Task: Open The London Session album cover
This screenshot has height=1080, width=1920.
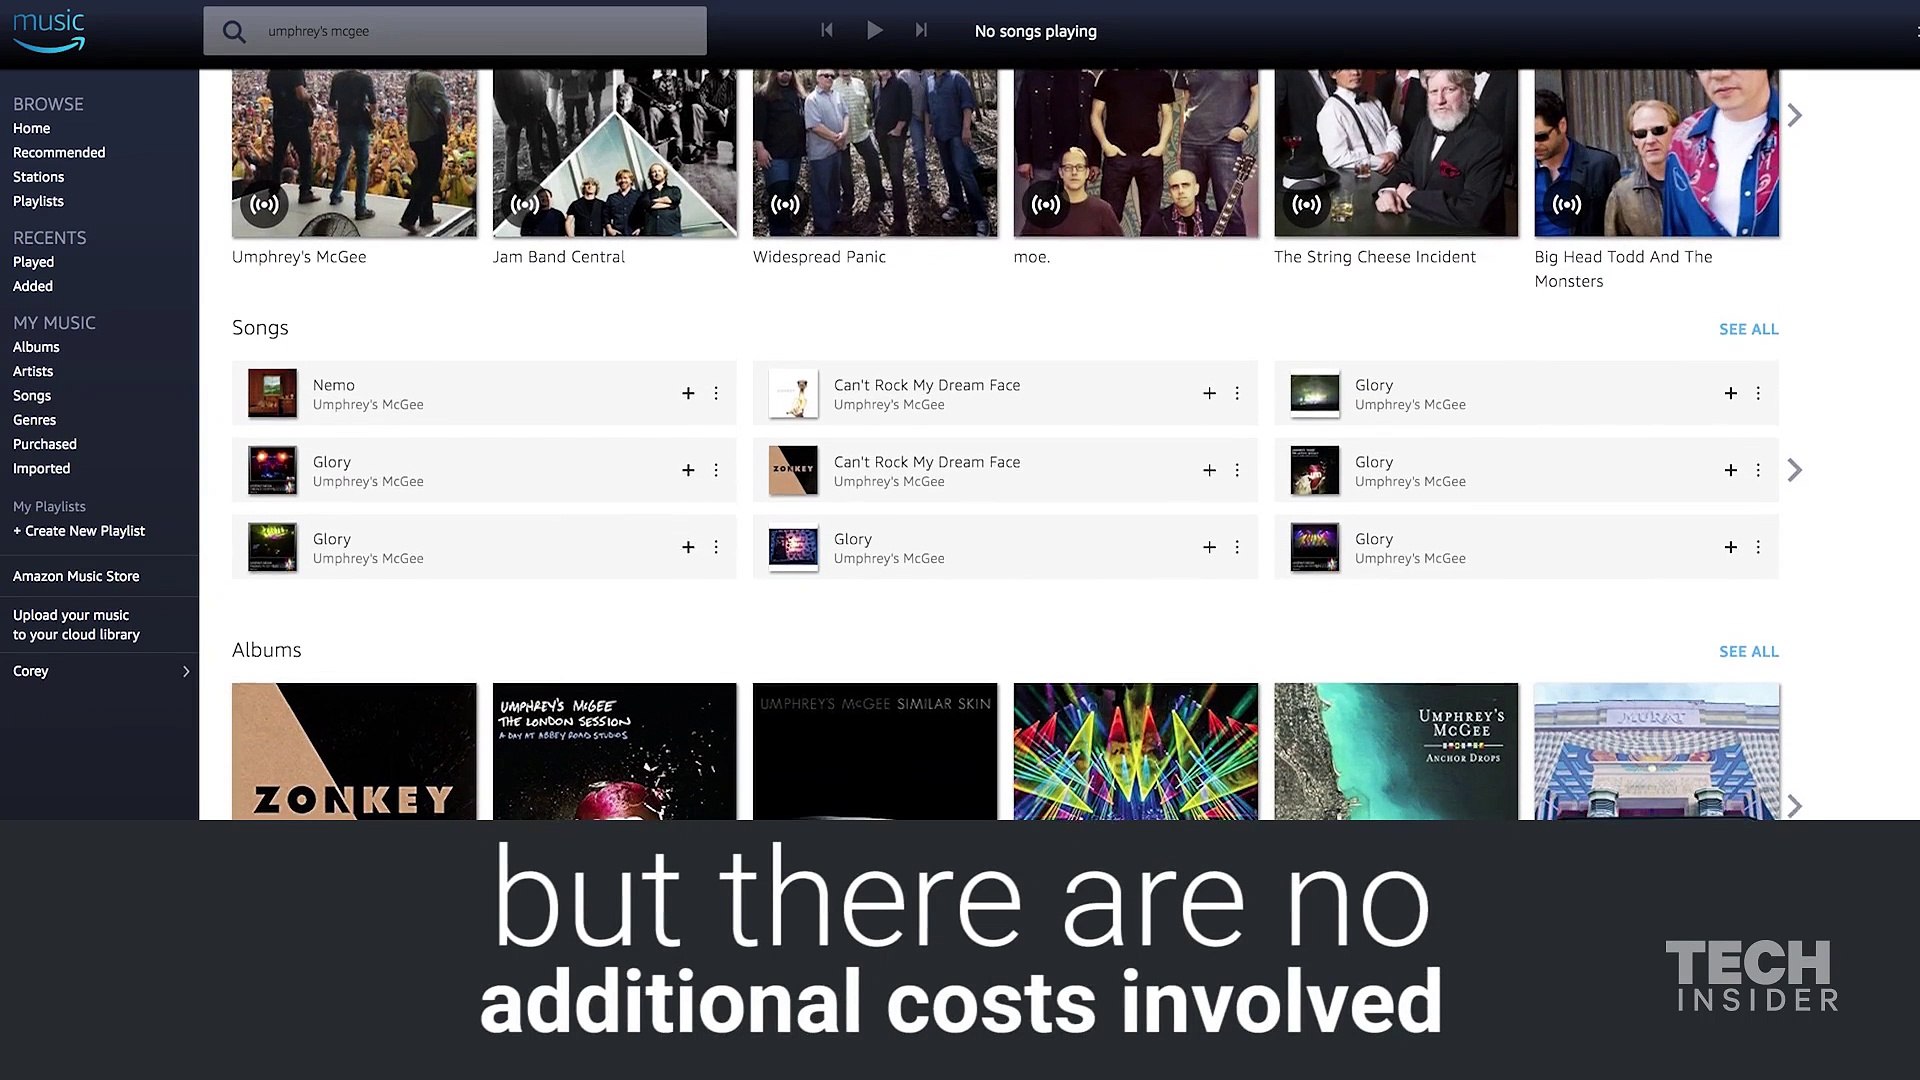Action: 615,751
